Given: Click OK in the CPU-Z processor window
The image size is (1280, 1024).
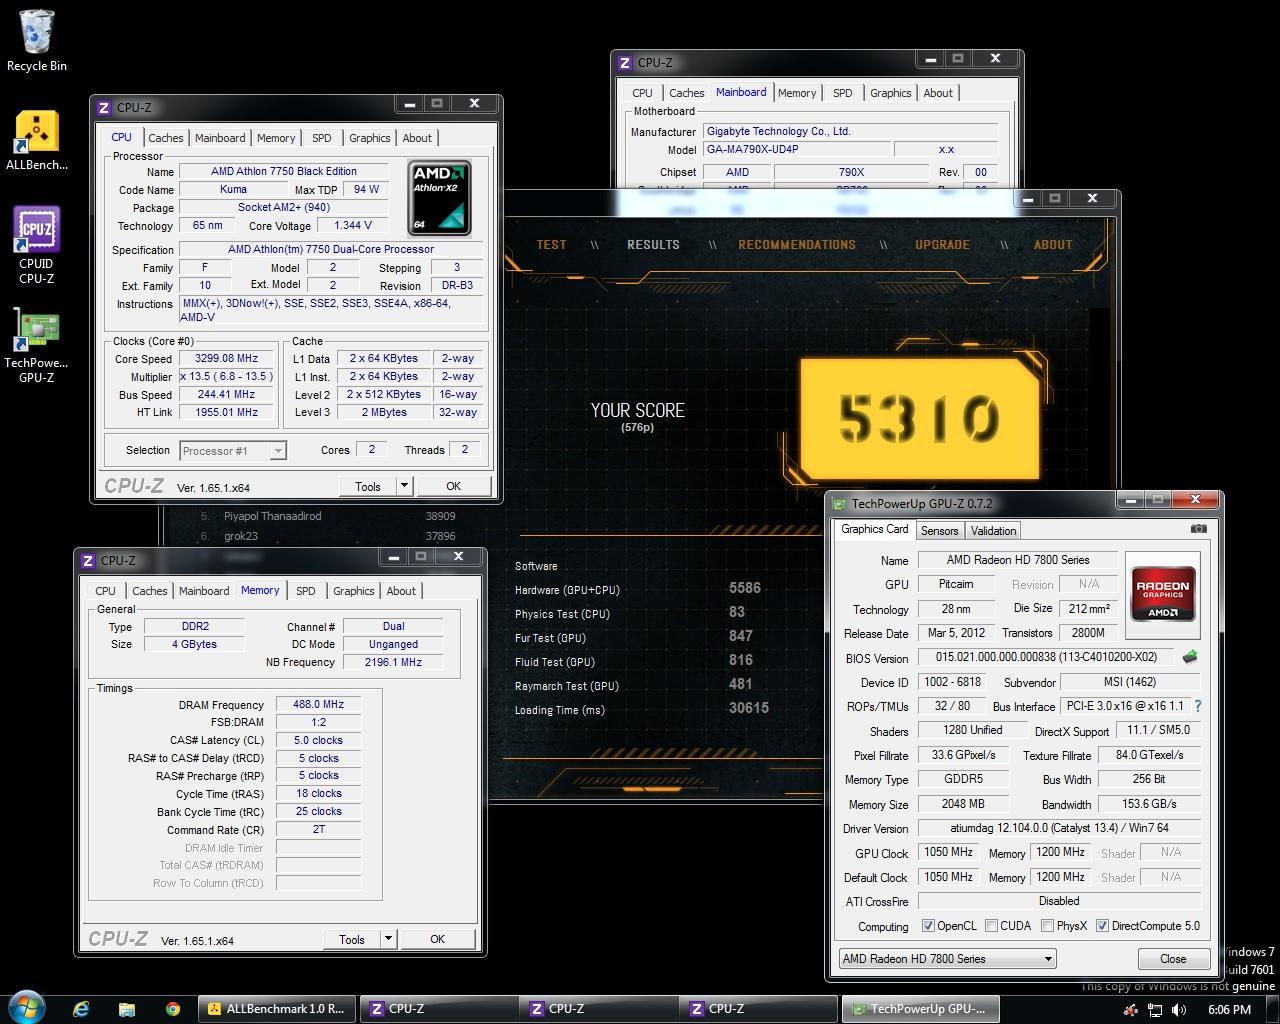Looking at the screenshot, I should 454,486.
